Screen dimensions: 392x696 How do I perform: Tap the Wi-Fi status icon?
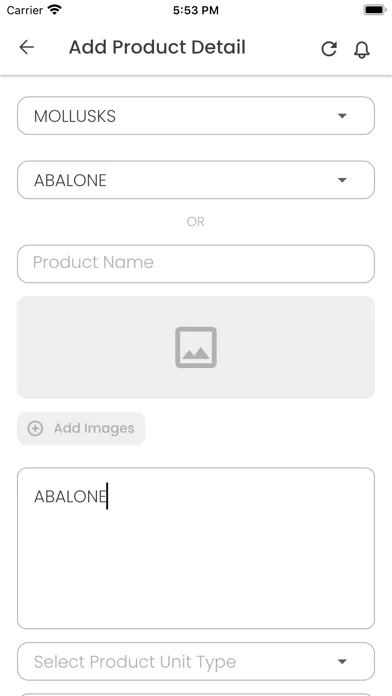[55, 10]
